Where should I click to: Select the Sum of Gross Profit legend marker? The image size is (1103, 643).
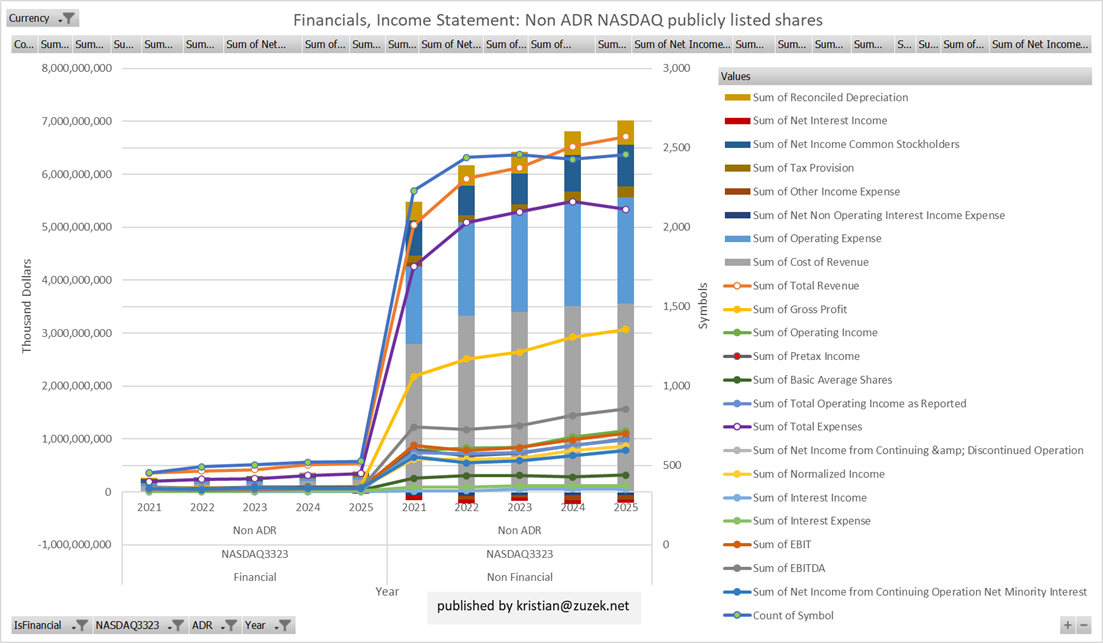[x=736, y=310]
